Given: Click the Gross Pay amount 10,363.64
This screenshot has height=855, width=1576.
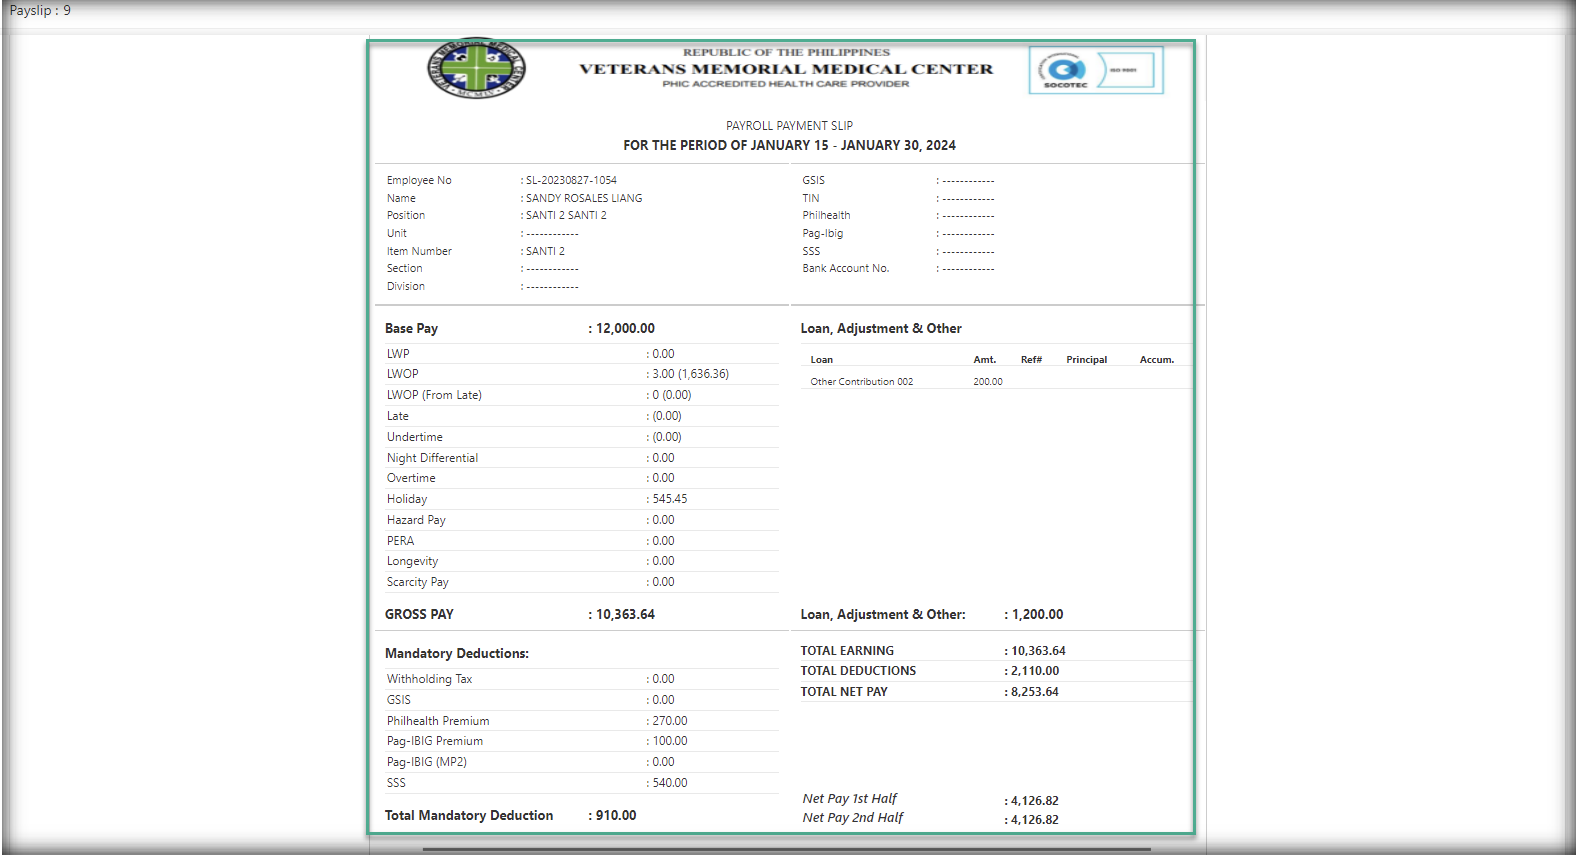Looking at the screenshot, I should [625, 614].
